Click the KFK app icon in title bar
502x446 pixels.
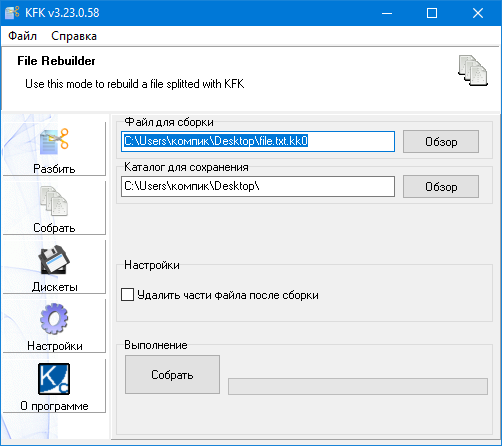[12, 13]
